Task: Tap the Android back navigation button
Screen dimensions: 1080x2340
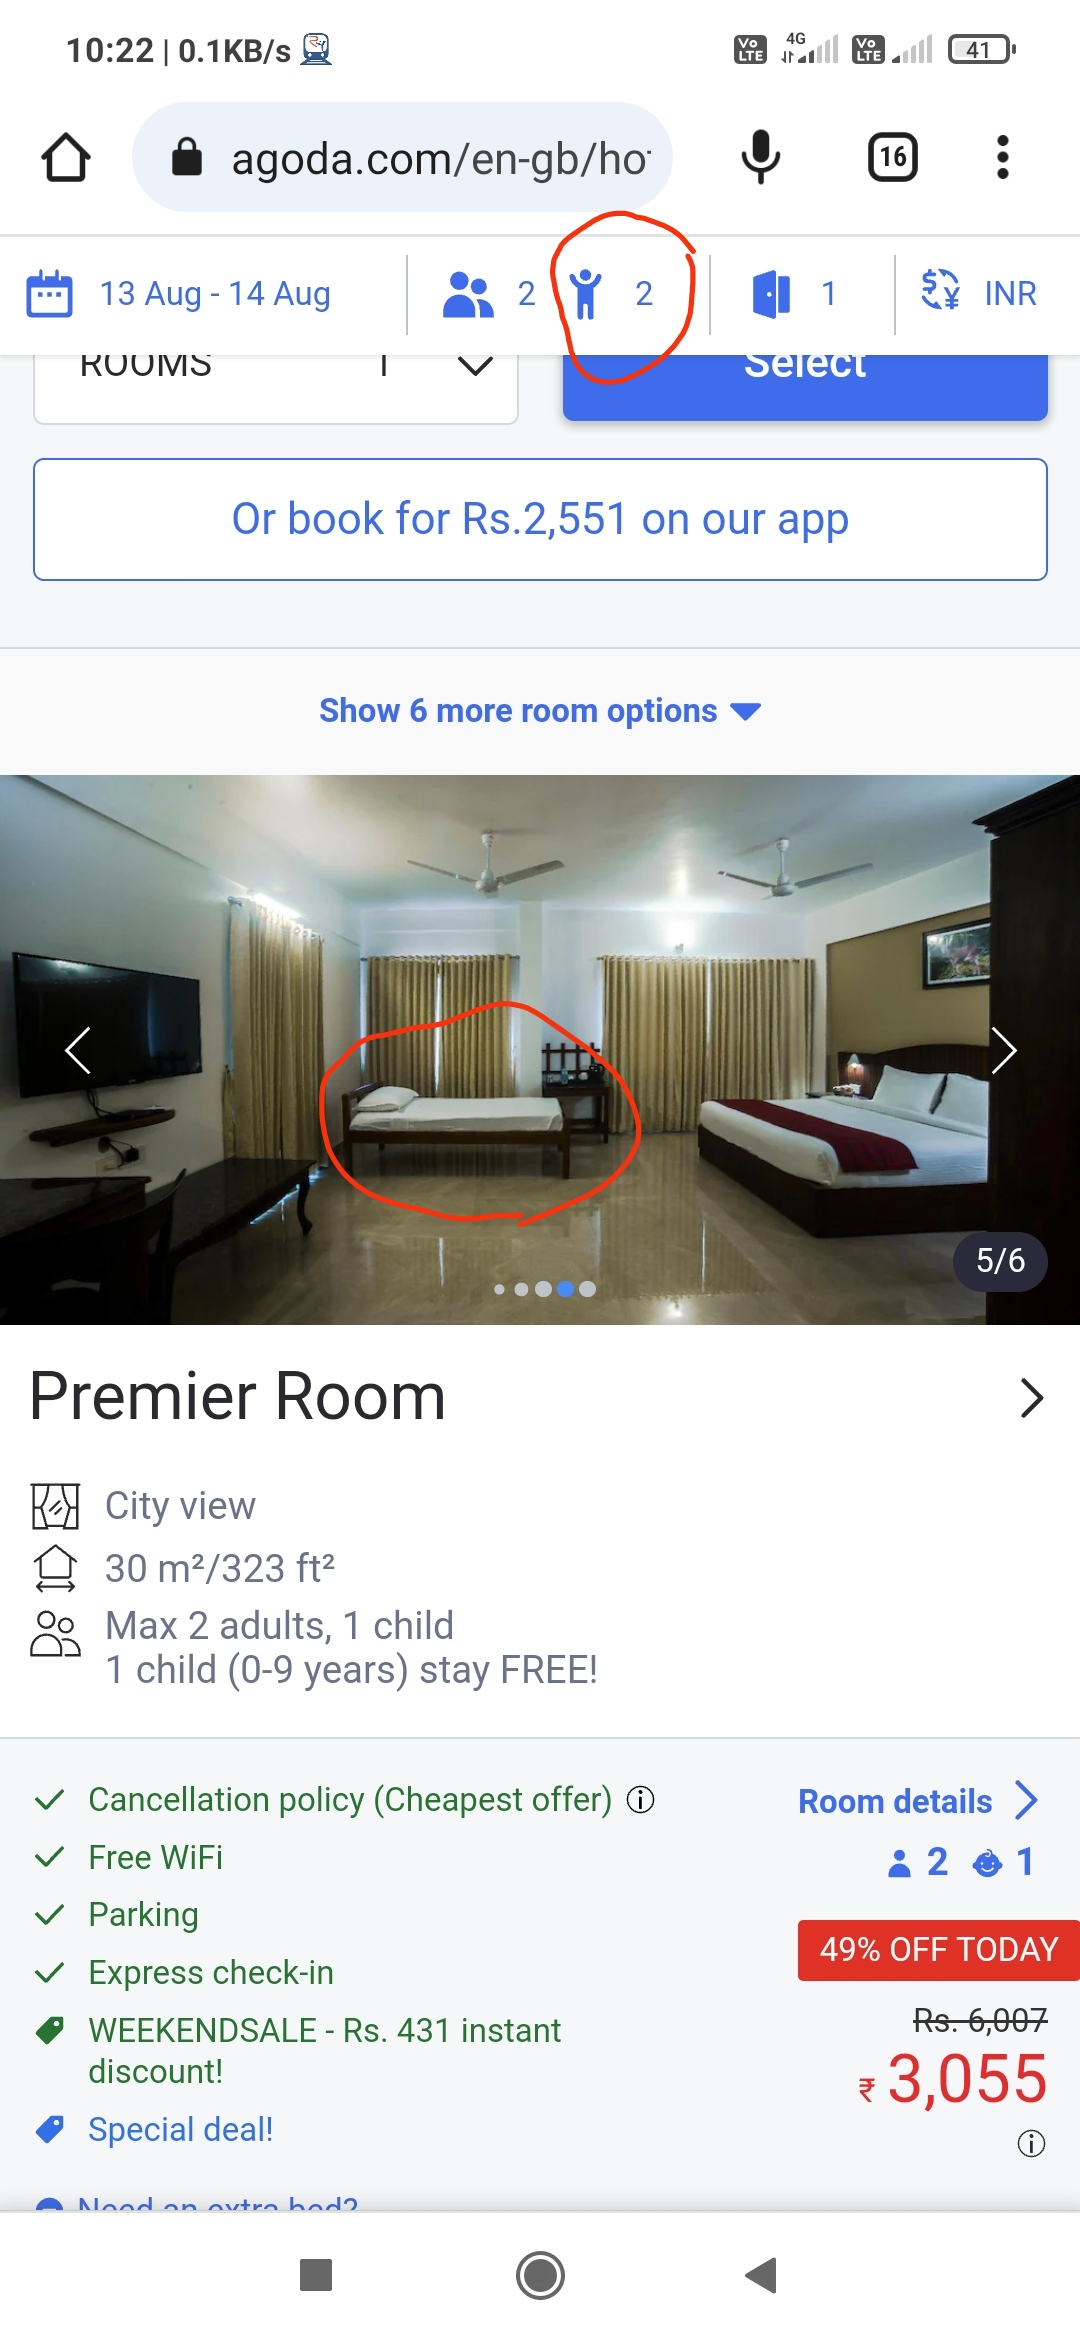Action: pyautogui.click(x=762, y=2275)
